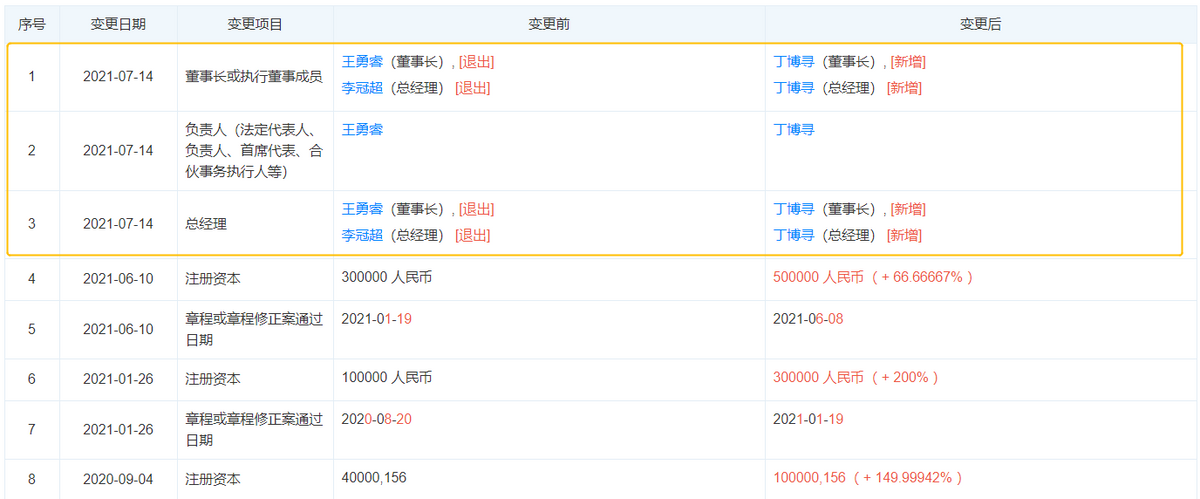1200x499 pixels.
Task: Click 王勇睿 link in row 3 总经理
Action: point(362,210)
